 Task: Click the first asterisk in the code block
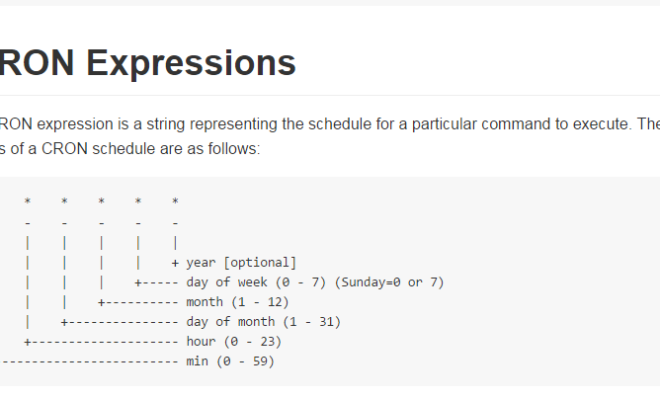[x=27, y=201]
